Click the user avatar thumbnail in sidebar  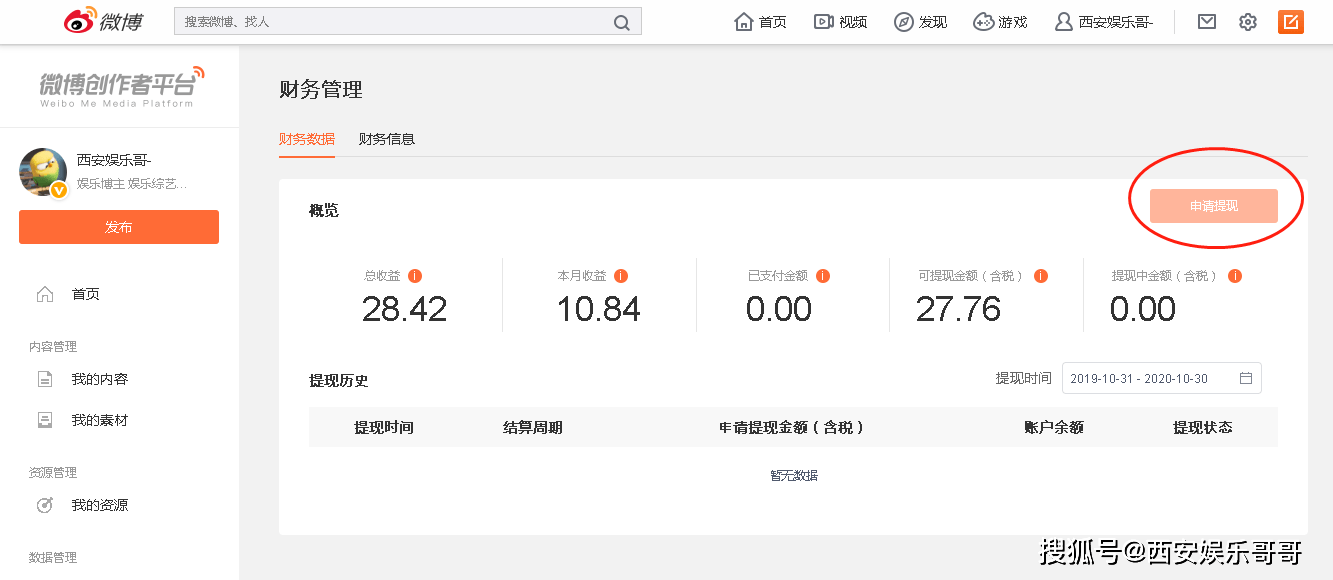click(43, 172)
